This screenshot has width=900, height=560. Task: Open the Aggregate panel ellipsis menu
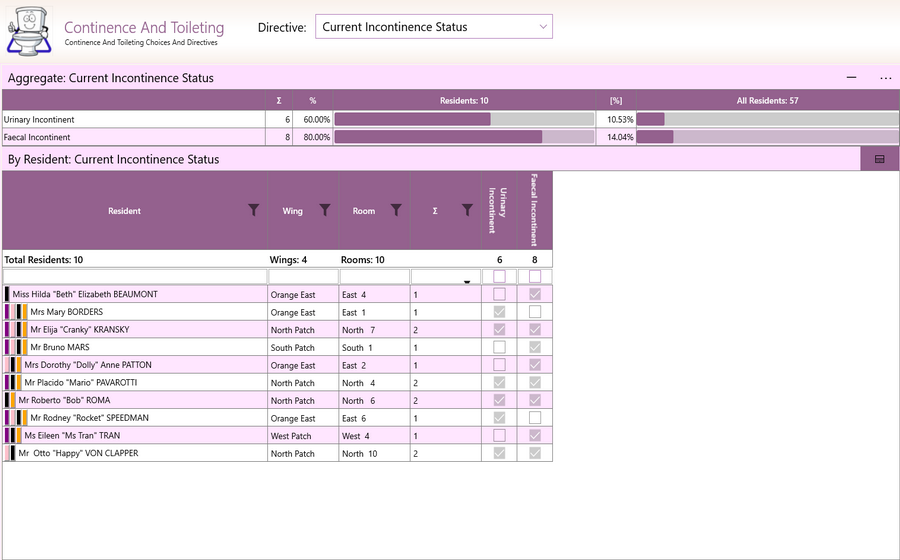click(885, 78)
